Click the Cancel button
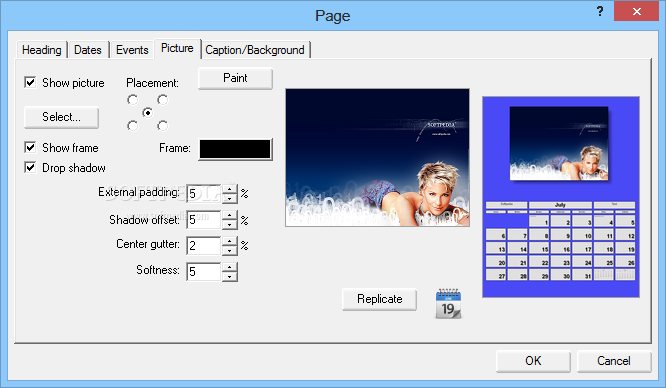 614,361
